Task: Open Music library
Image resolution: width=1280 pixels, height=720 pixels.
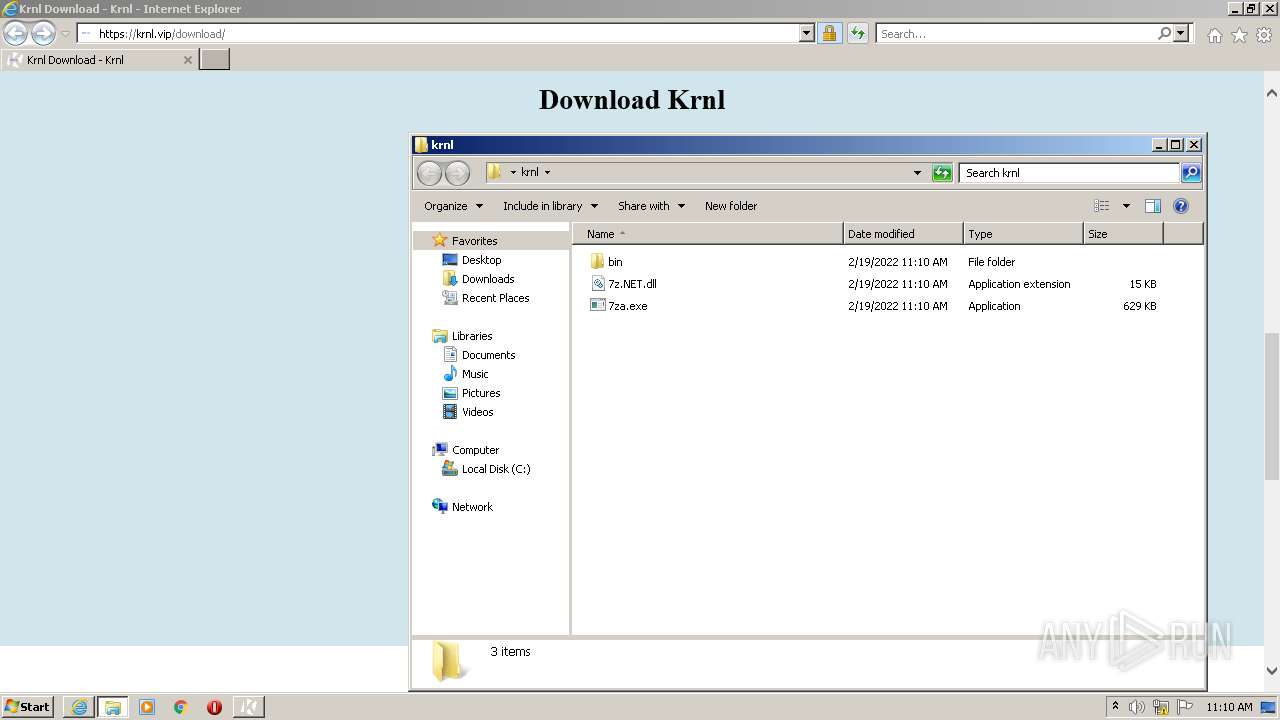Action: [475, 374]
